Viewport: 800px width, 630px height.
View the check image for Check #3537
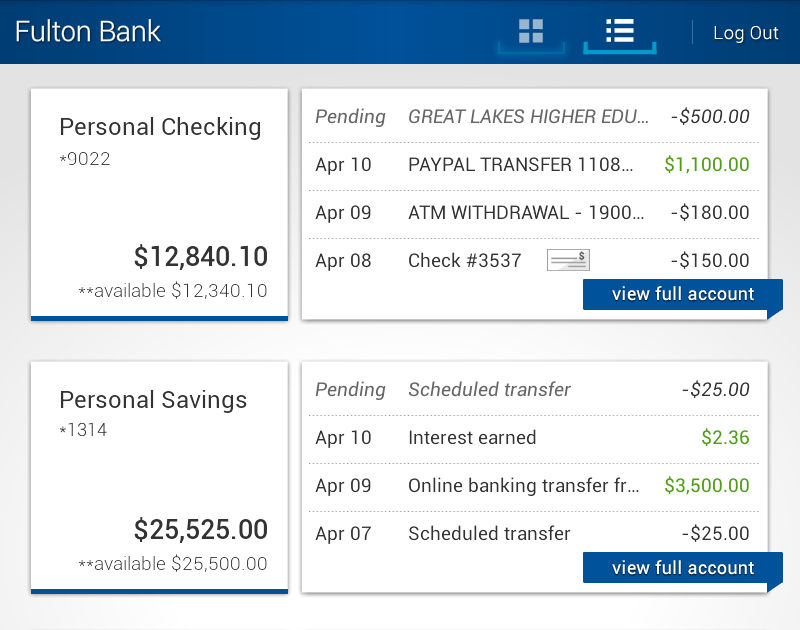(x=567, y=259)
